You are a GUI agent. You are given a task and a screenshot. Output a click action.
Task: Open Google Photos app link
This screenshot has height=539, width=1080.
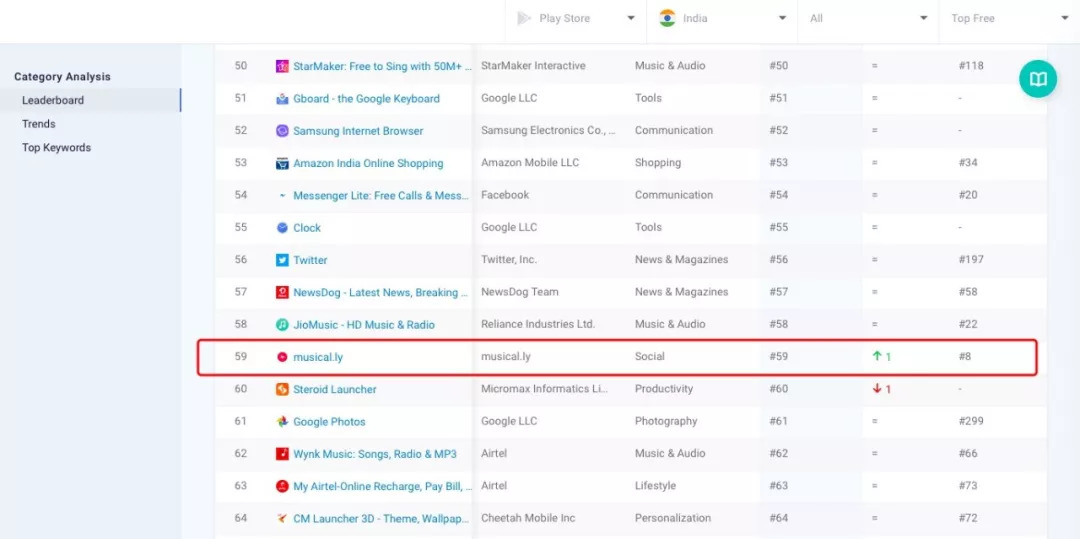click(x=329, y=421)
